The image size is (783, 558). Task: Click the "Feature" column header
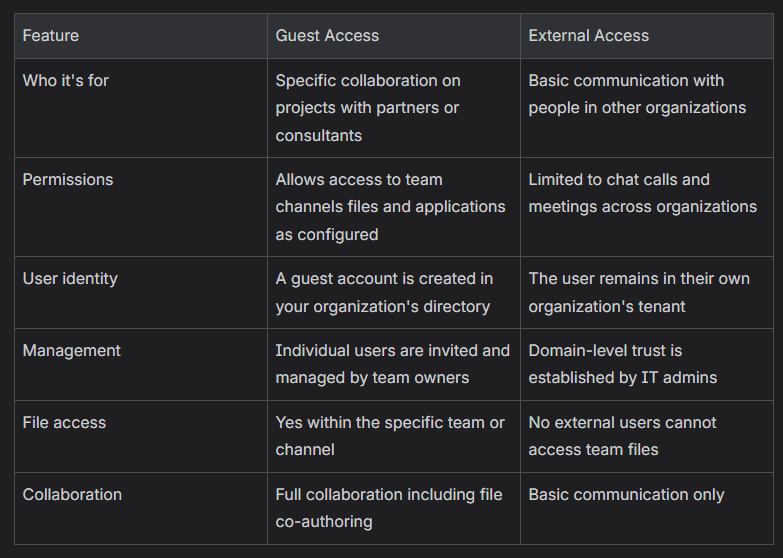[51, 36]
